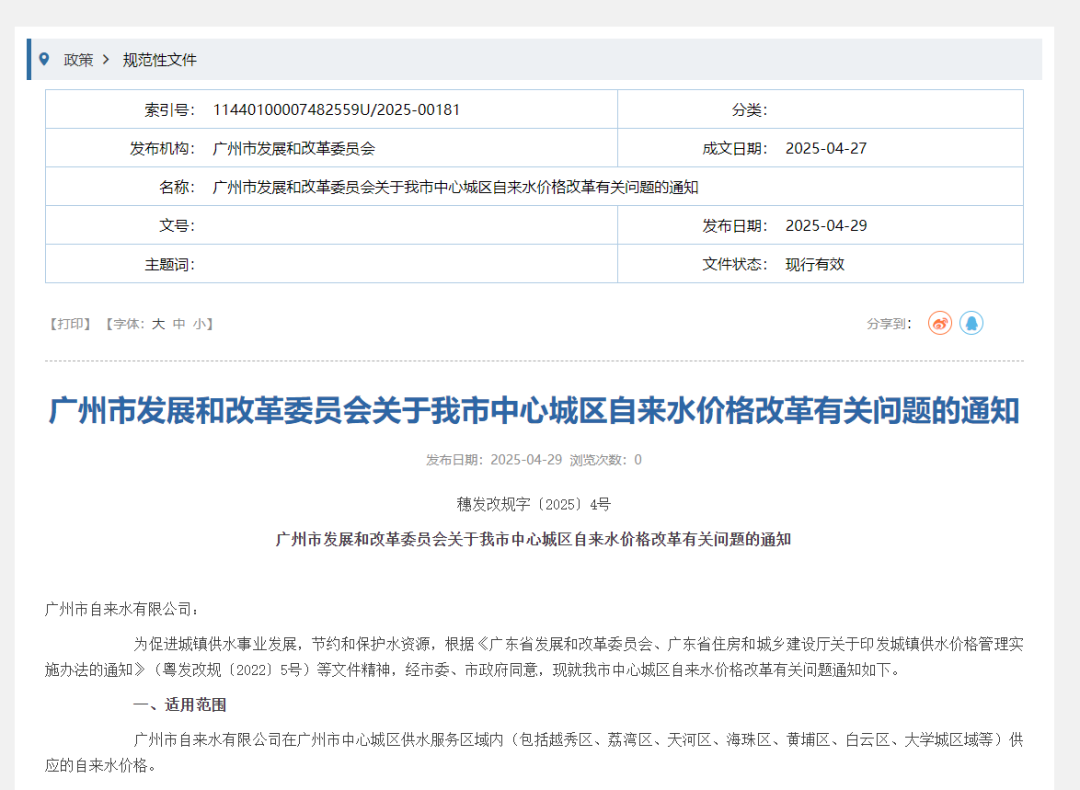1080x790 pixels.
Task: Click the 主题词 label in table
Action: point(169,264)
